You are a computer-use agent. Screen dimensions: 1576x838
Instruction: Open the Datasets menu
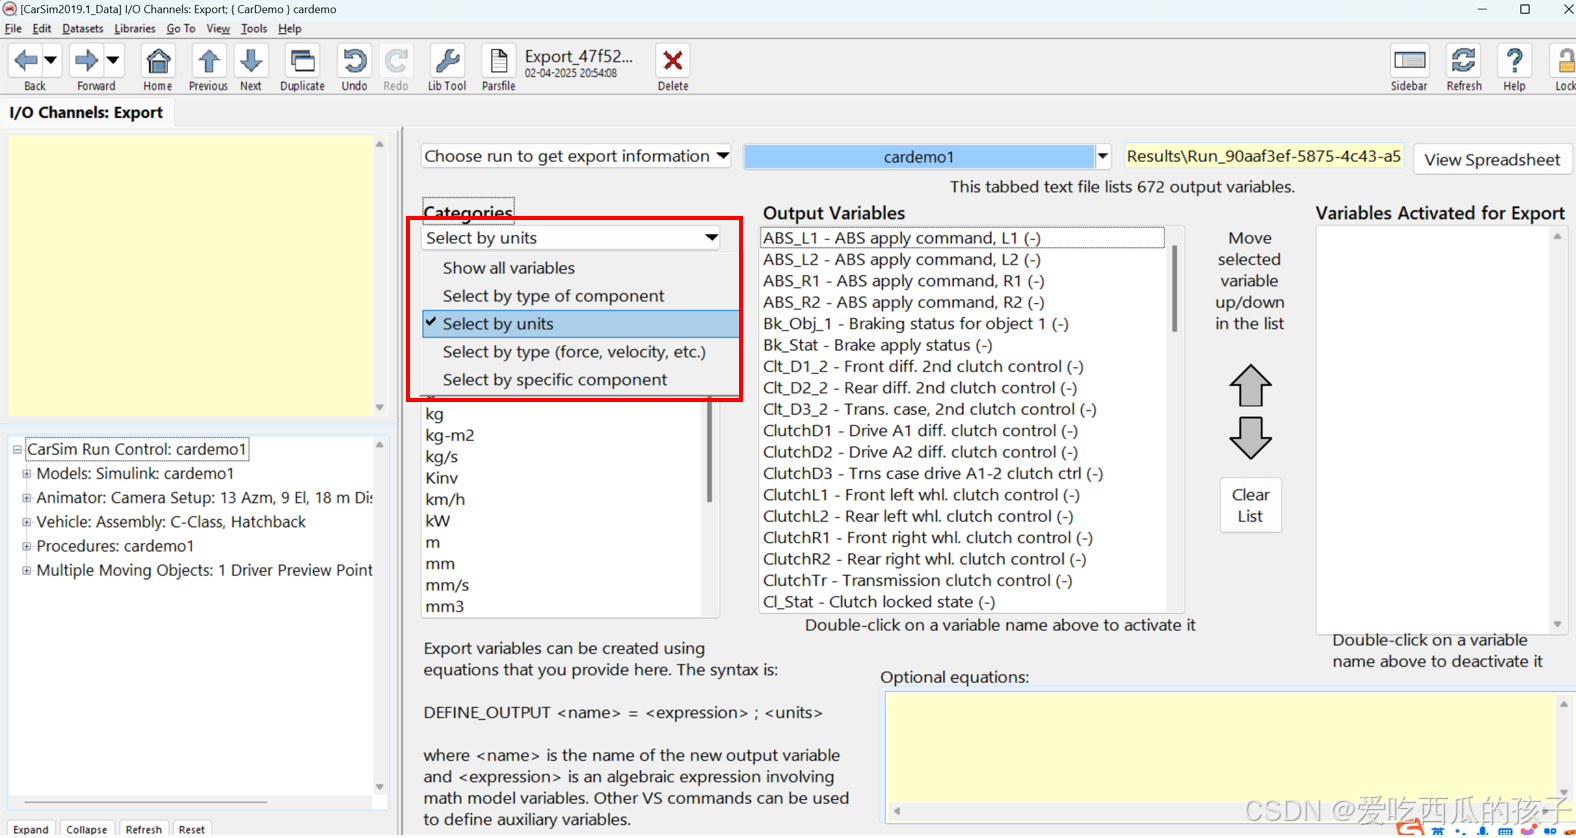tap(83, 29)
